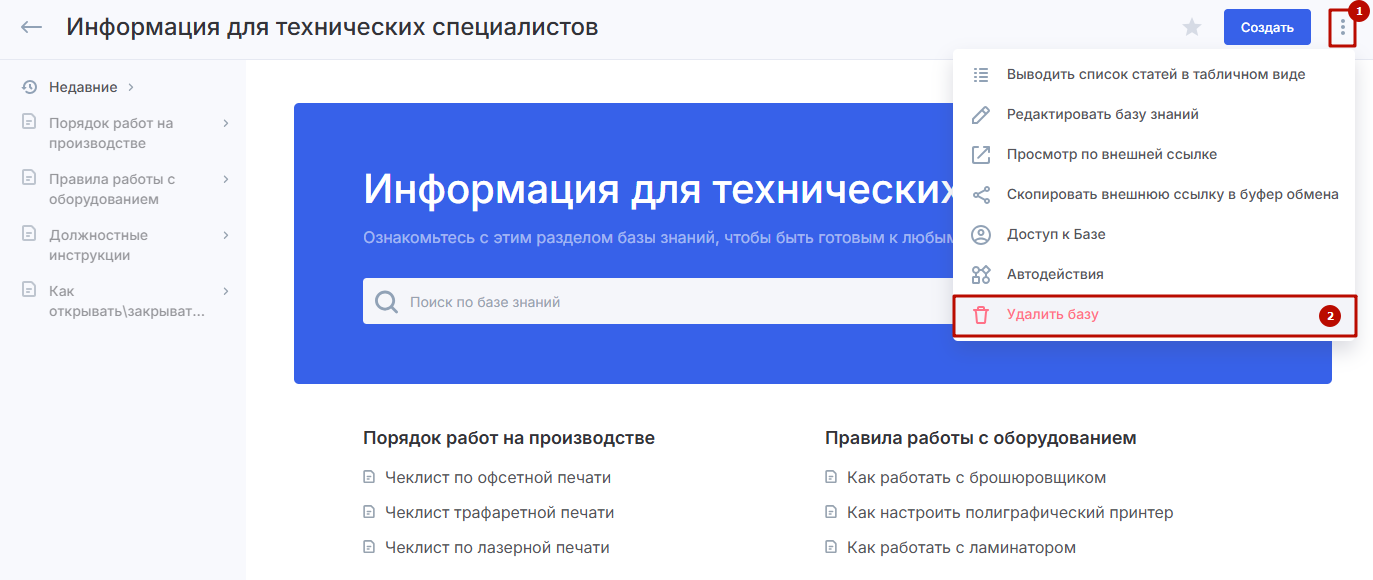Click the share icon for copying external link
Screen dimensions: 1373x580
981,195
